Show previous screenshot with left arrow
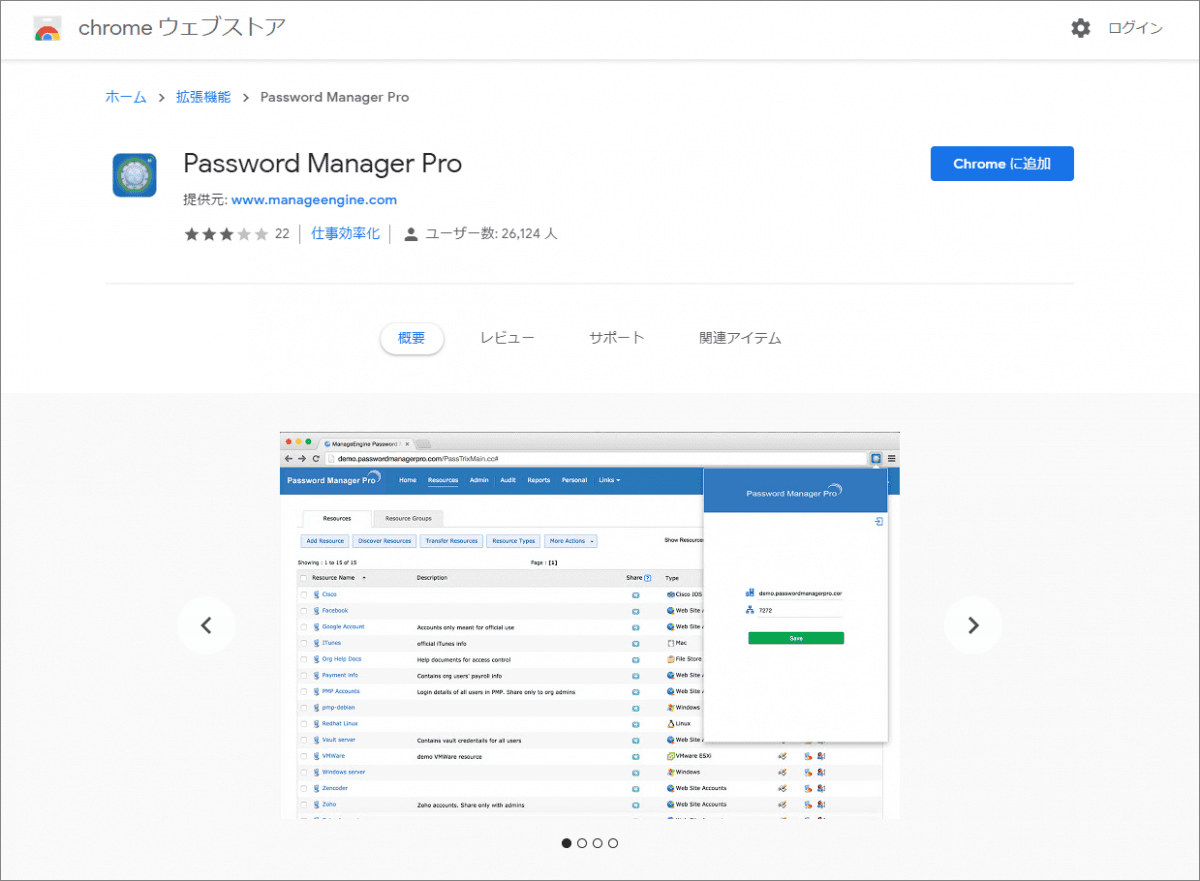 coord(206,626)
